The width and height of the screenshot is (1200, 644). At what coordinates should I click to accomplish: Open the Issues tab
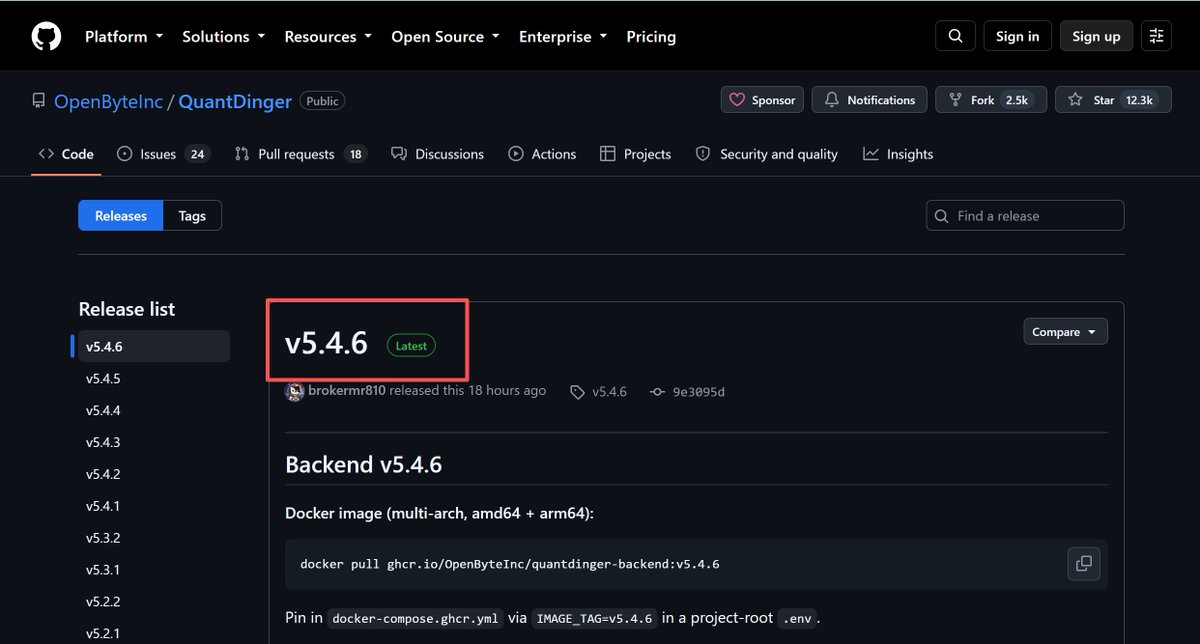pyautogui.click(x=162, y=154)
